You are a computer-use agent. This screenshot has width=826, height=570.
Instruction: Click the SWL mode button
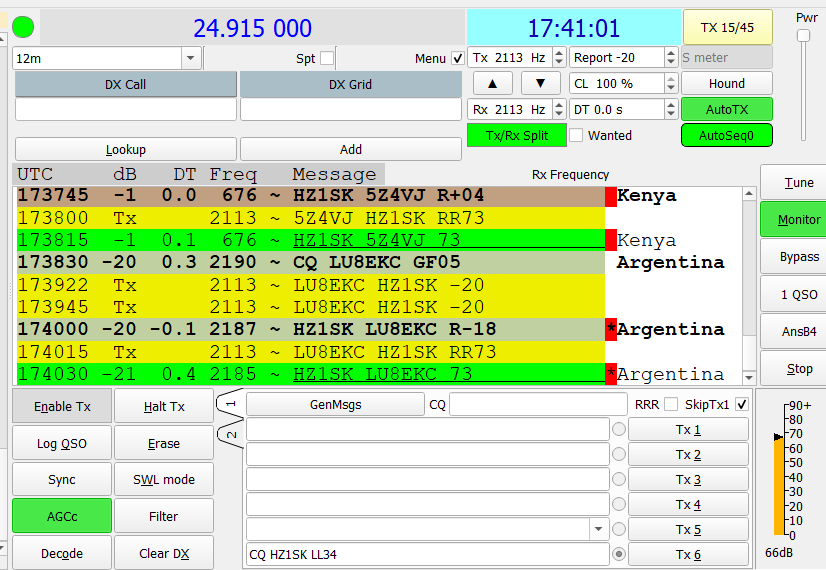coord(164,479)
